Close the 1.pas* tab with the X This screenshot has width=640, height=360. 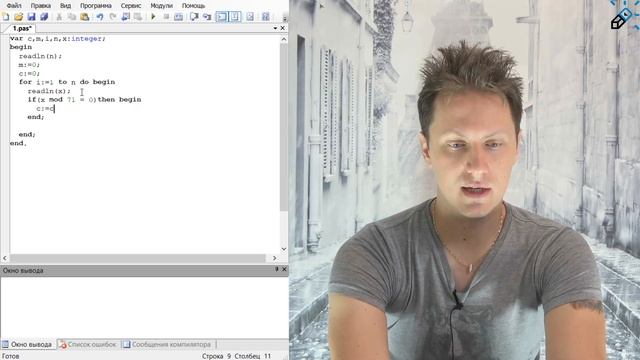coord(282,28)
